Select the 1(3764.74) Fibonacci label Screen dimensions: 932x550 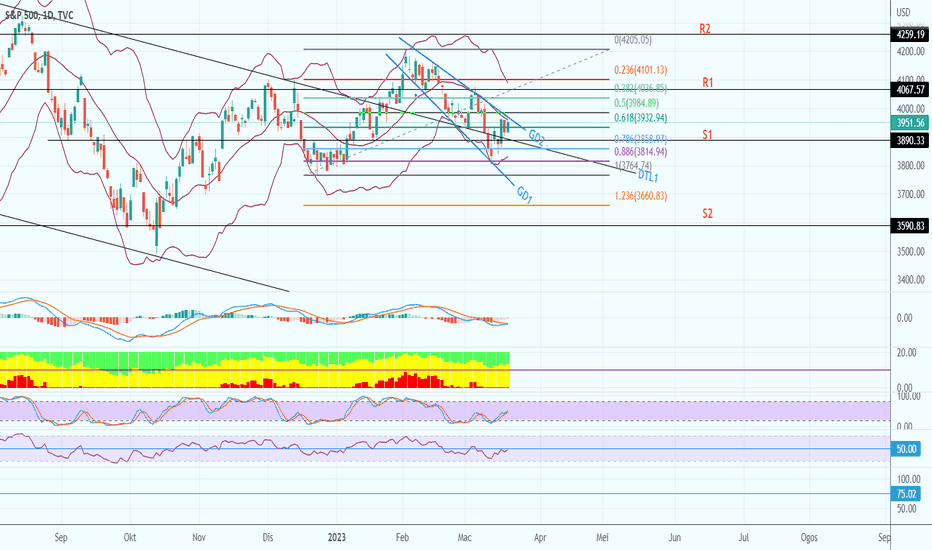(x=633, y=165)
